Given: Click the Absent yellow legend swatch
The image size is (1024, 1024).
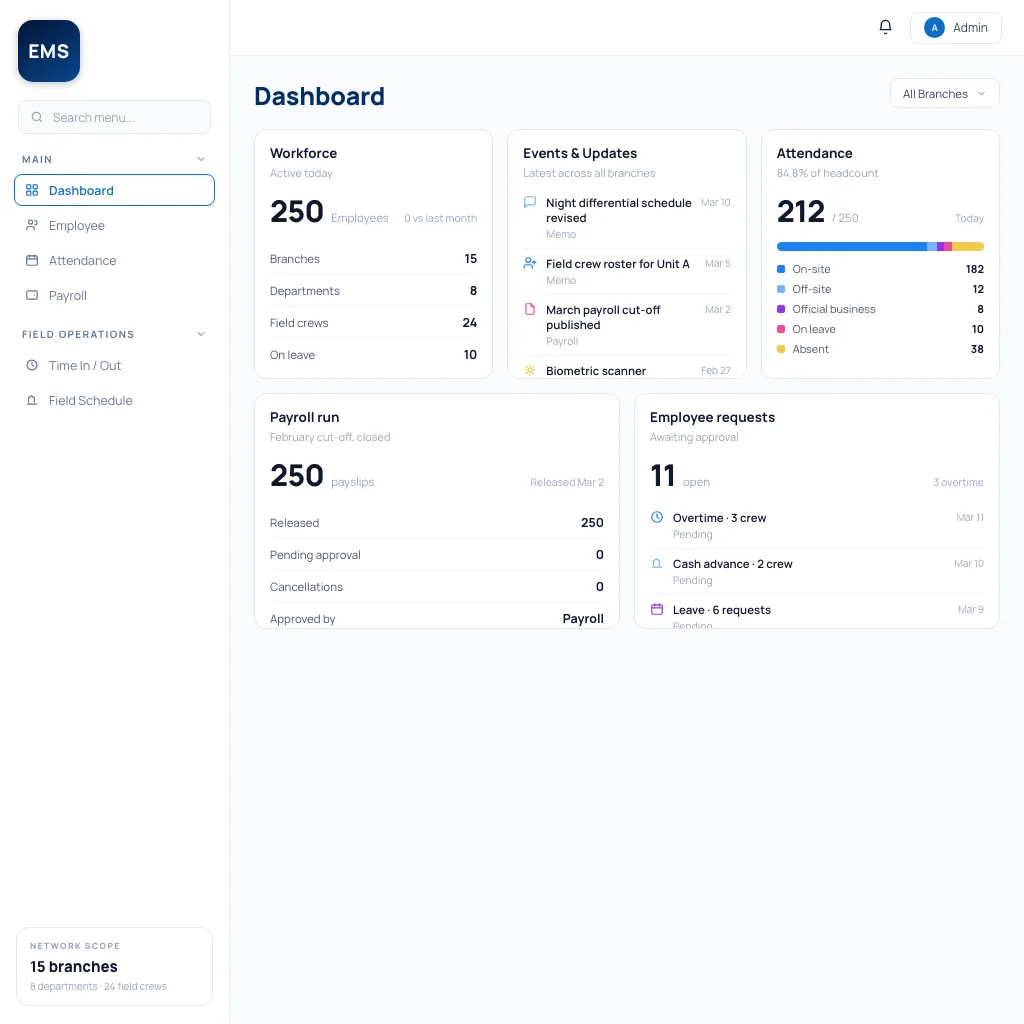Looking at the screenshot, I should pos(780,349).
